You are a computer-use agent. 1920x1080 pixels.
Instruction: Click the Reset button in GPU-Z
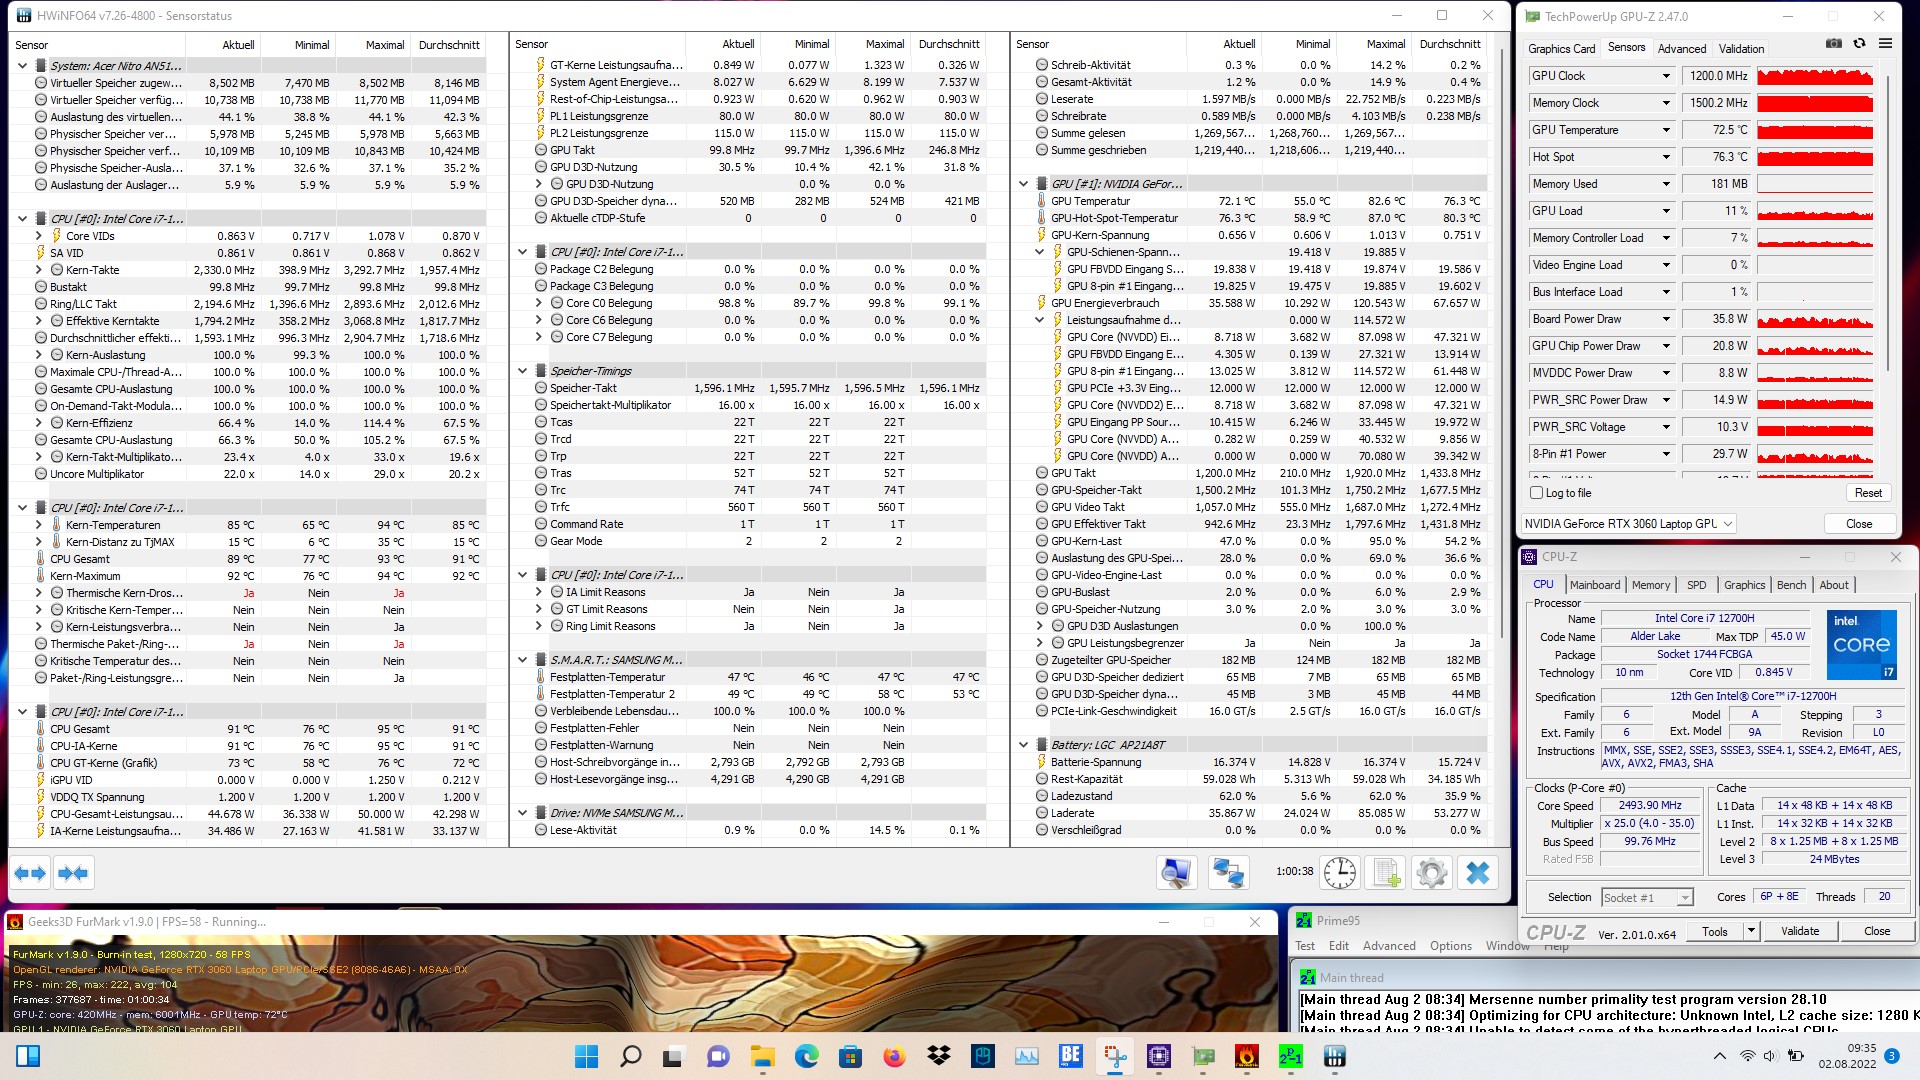tap(1867, 493)
